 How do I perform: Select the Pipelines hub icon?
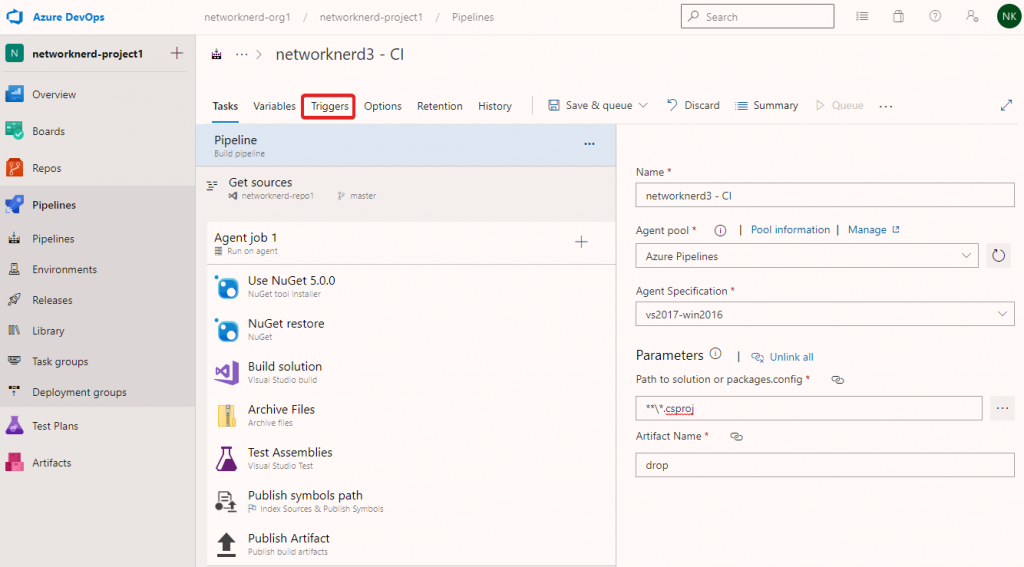14,204
